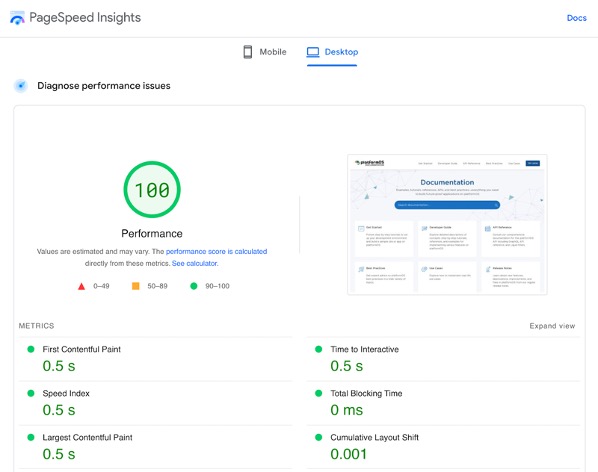Click the 'Speed Index' metric label

66,393
